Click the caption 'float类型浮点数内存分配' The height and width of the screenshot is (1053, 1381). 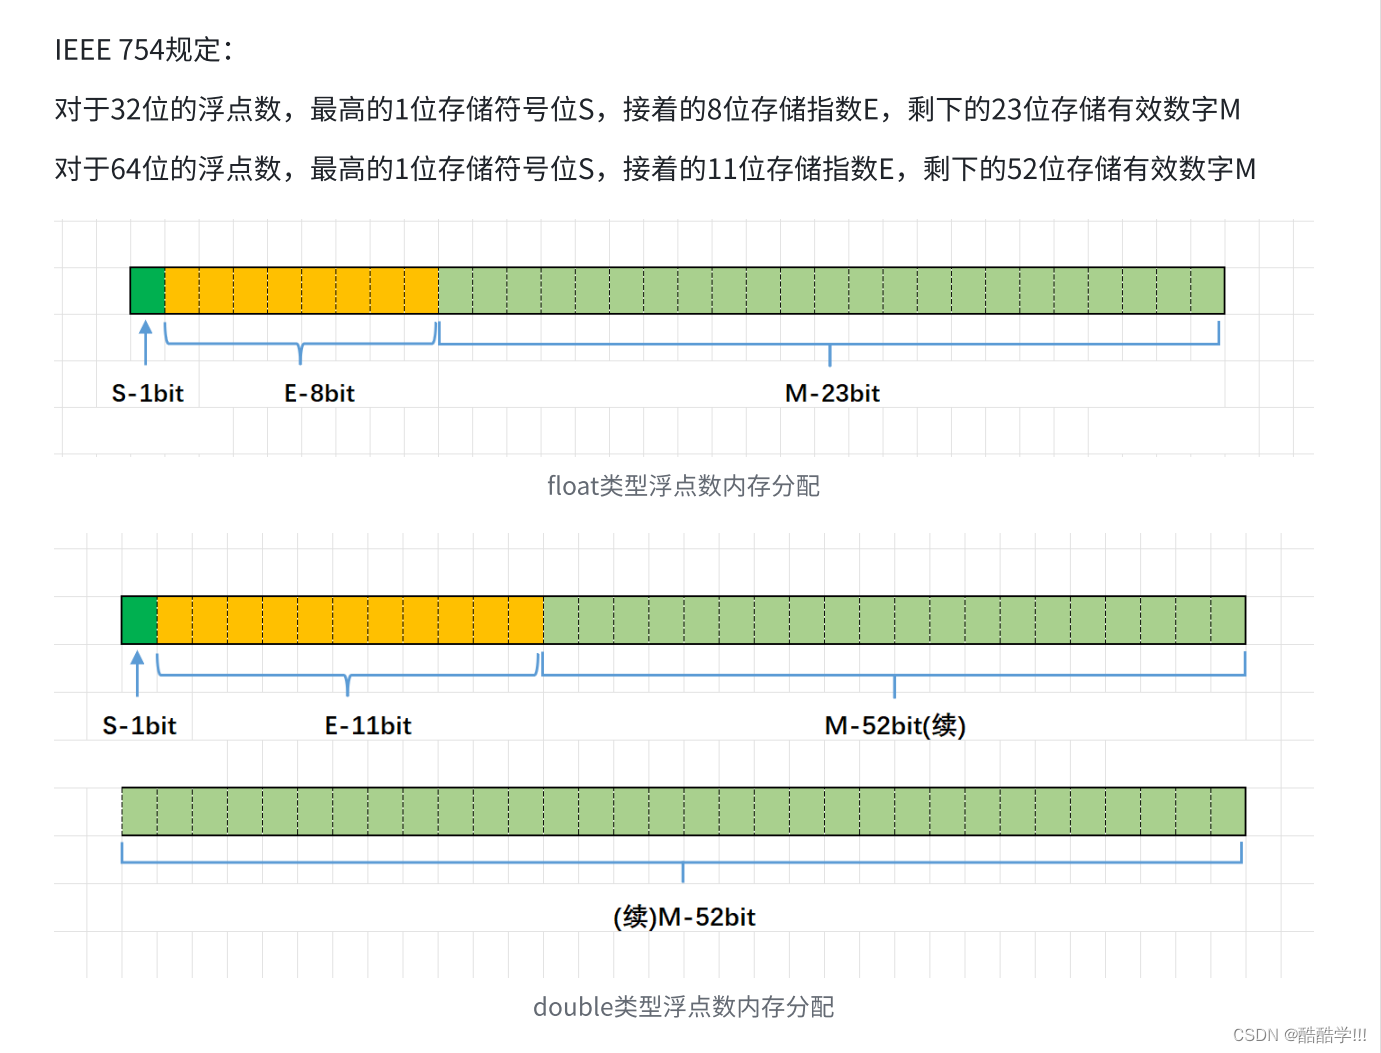[x=683, y=486]
